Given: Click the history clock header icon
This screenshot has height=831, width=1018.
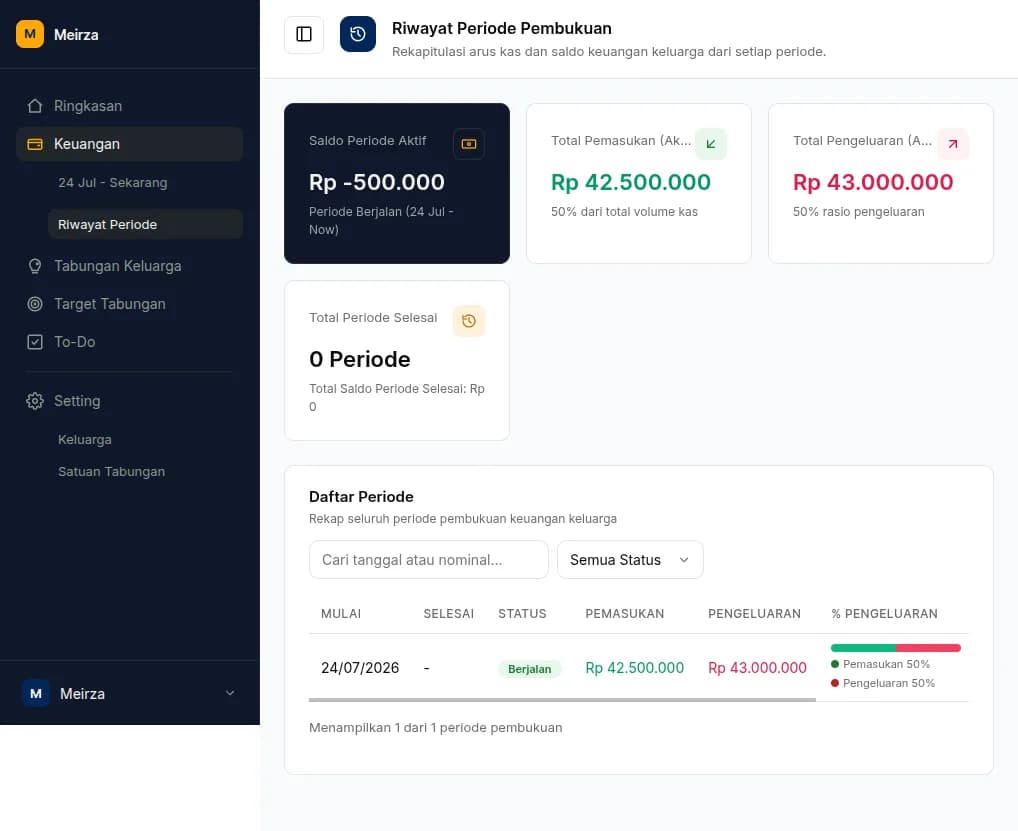Looking at the screenshot, I should coord(358,34).
